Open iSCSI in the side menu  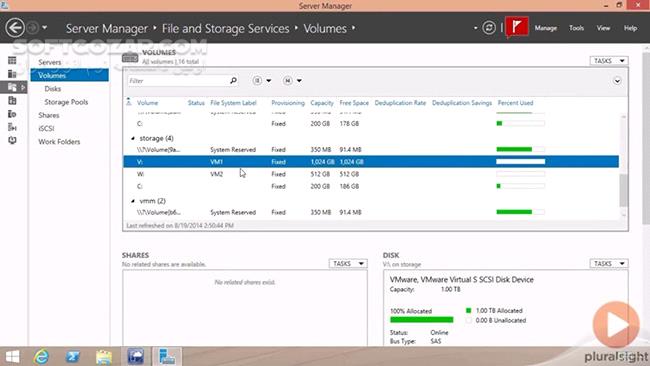pos(46,128)
